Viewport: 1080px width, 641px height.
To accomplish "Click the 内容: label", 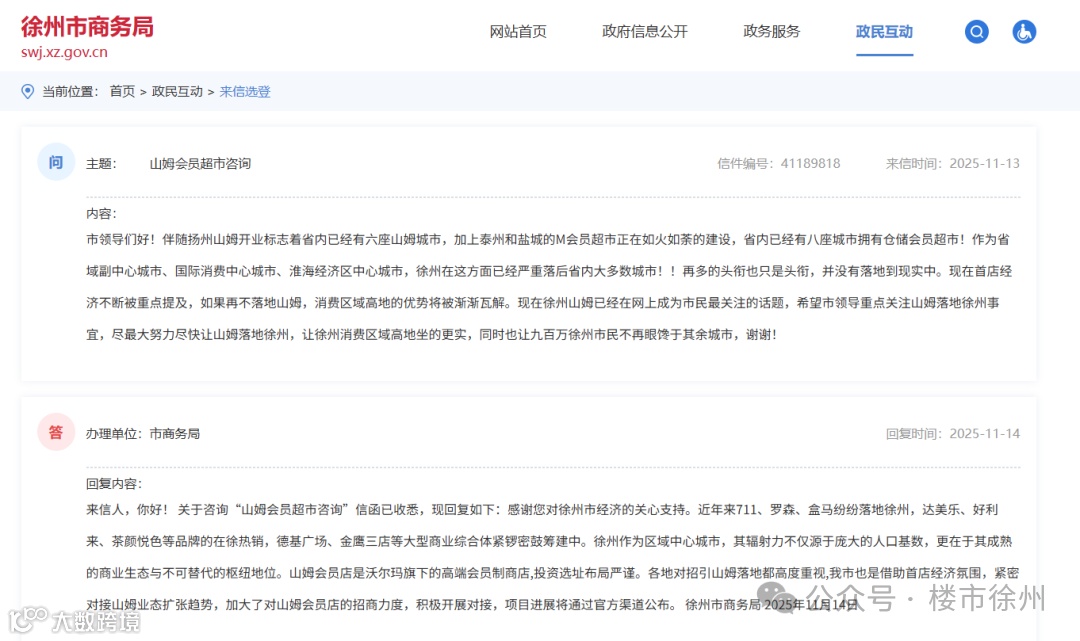I will [101, 213].
